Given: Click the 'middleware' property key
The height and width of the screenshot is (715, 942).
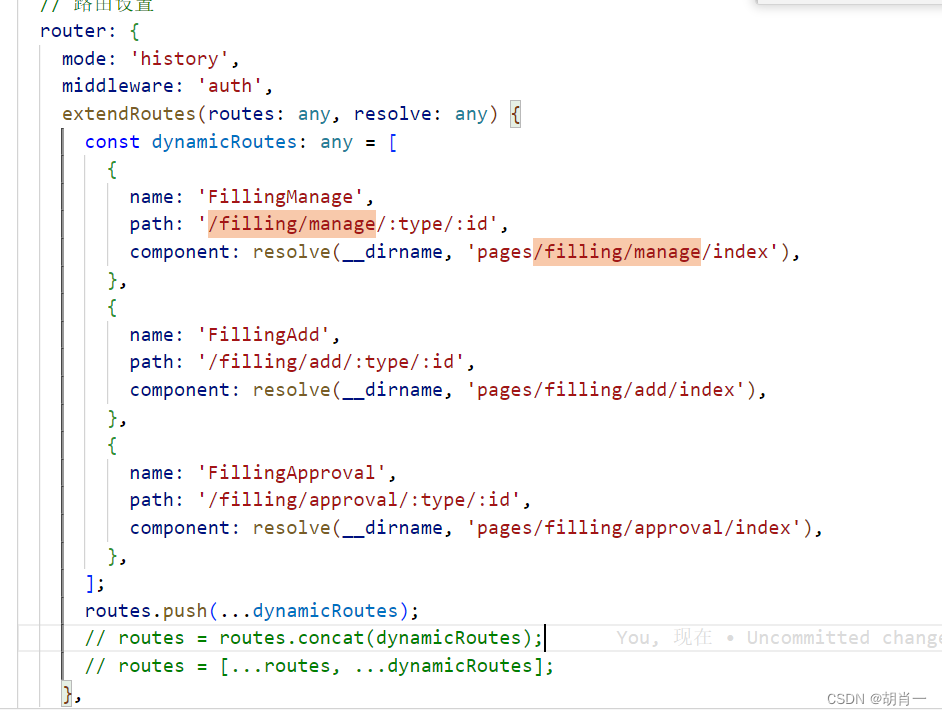Looking at the screenshot, I should click(x=118, y=86).
